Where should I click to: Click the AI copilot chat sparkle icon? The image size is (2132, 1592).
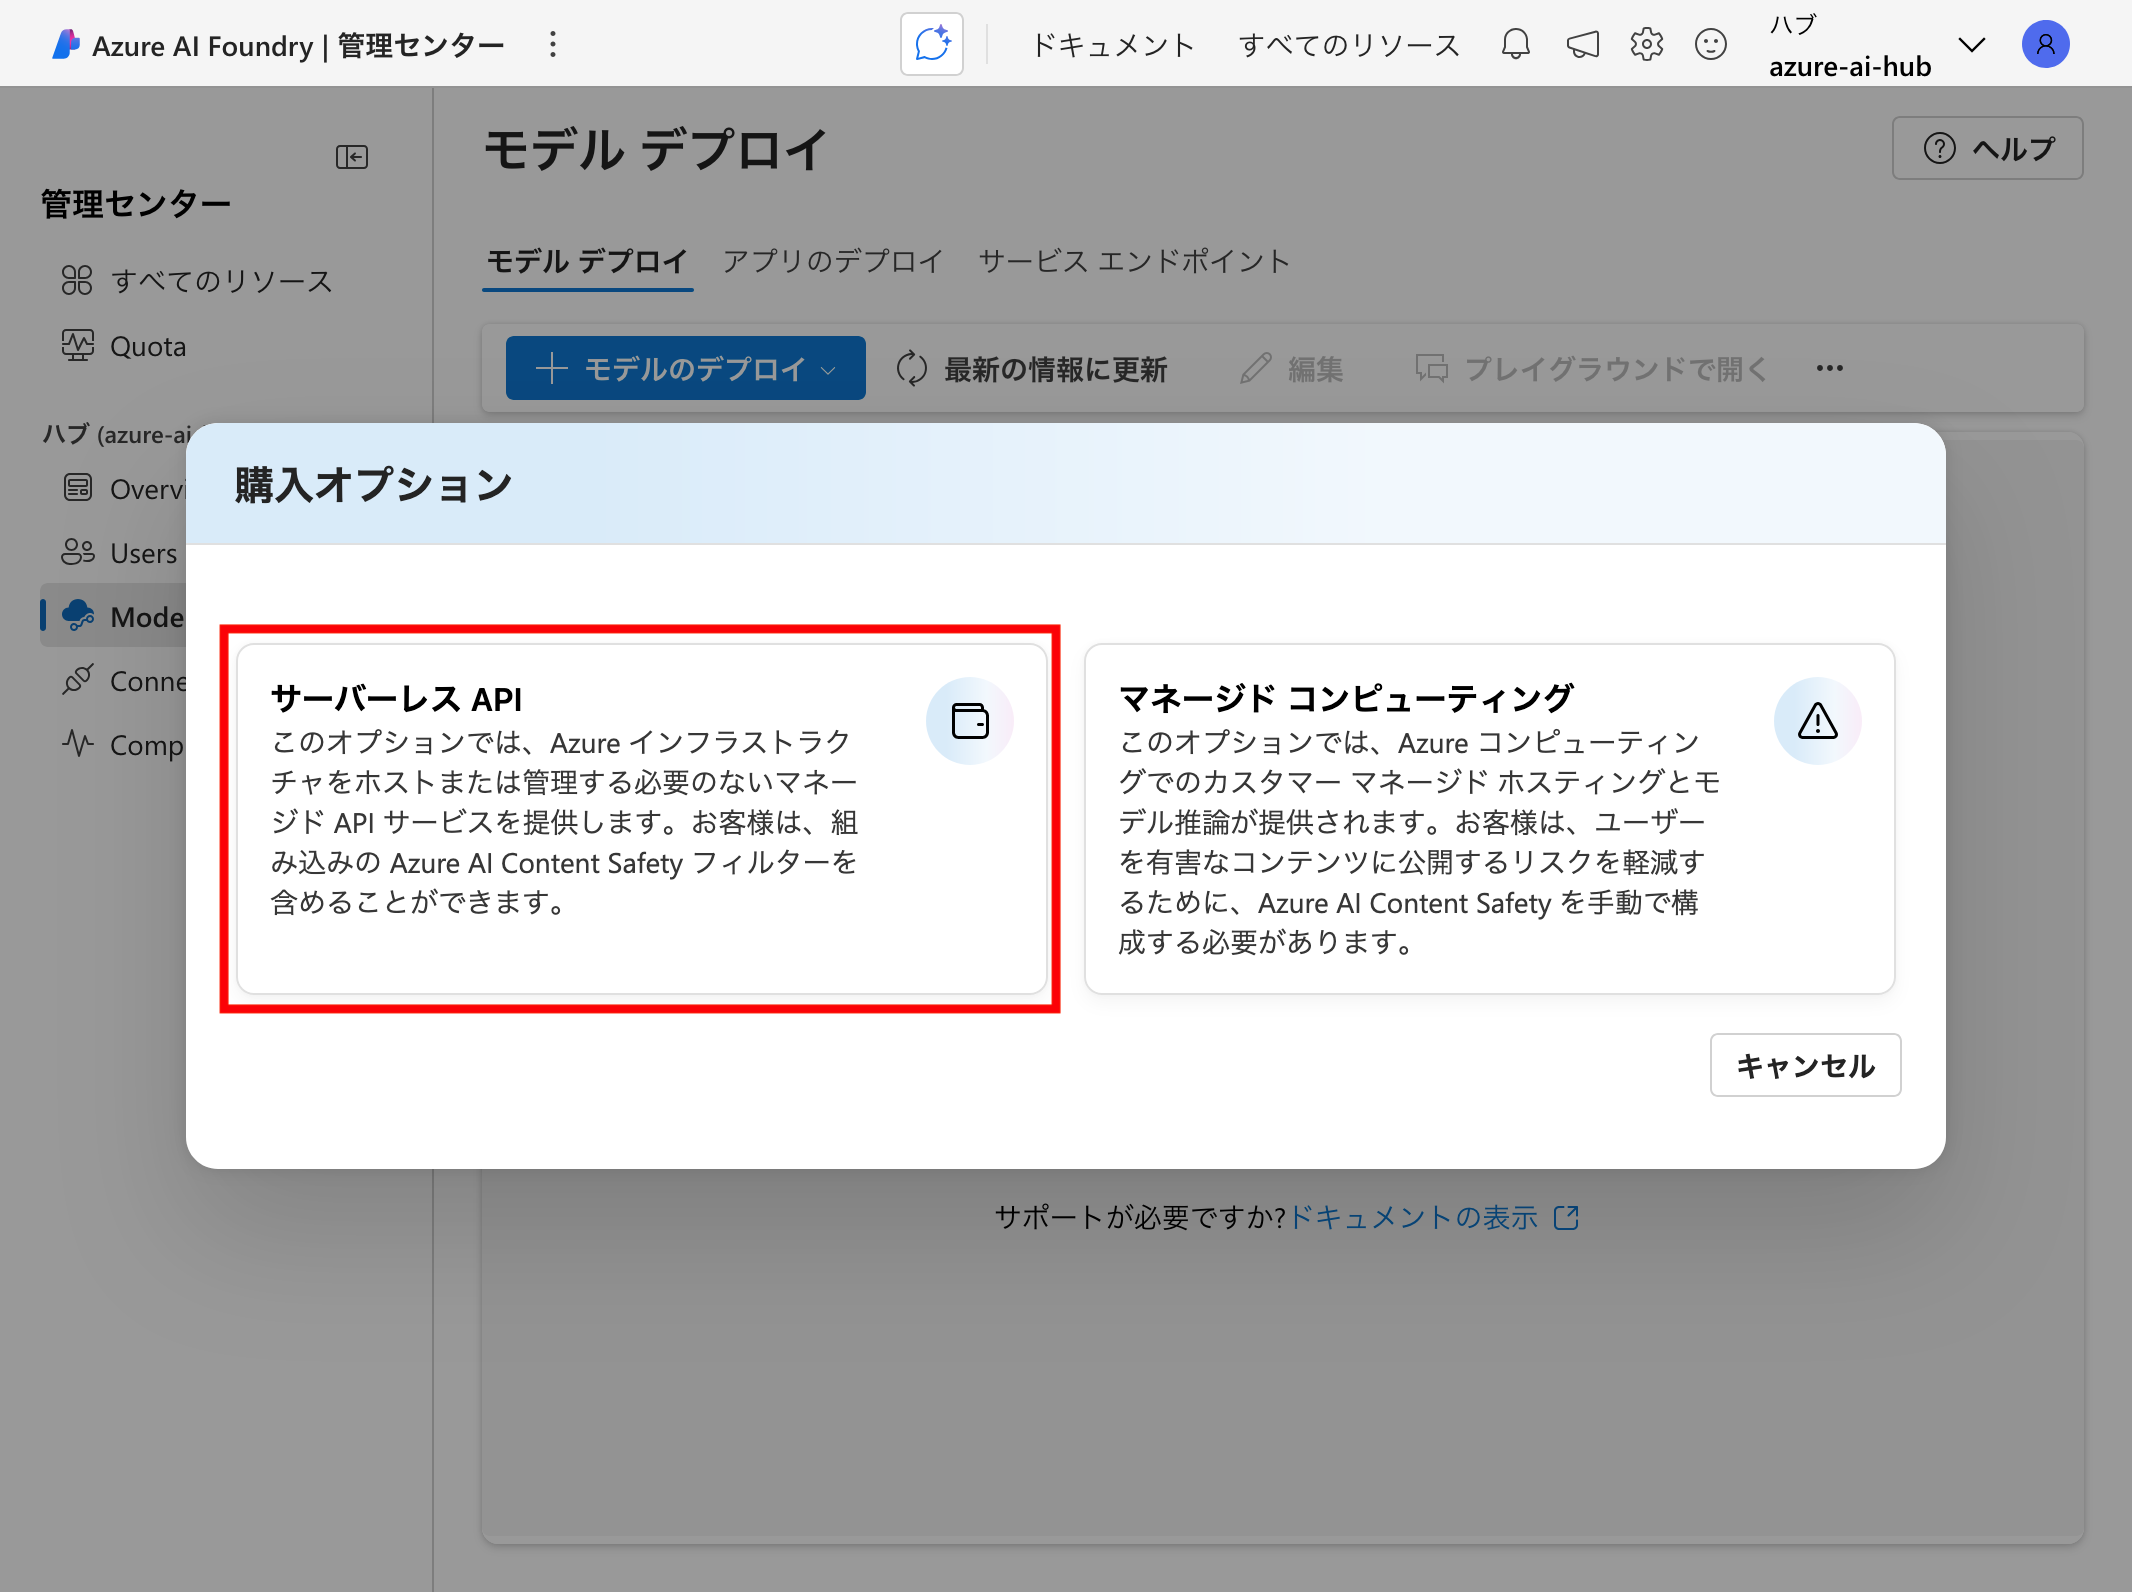tap(931, 44)
